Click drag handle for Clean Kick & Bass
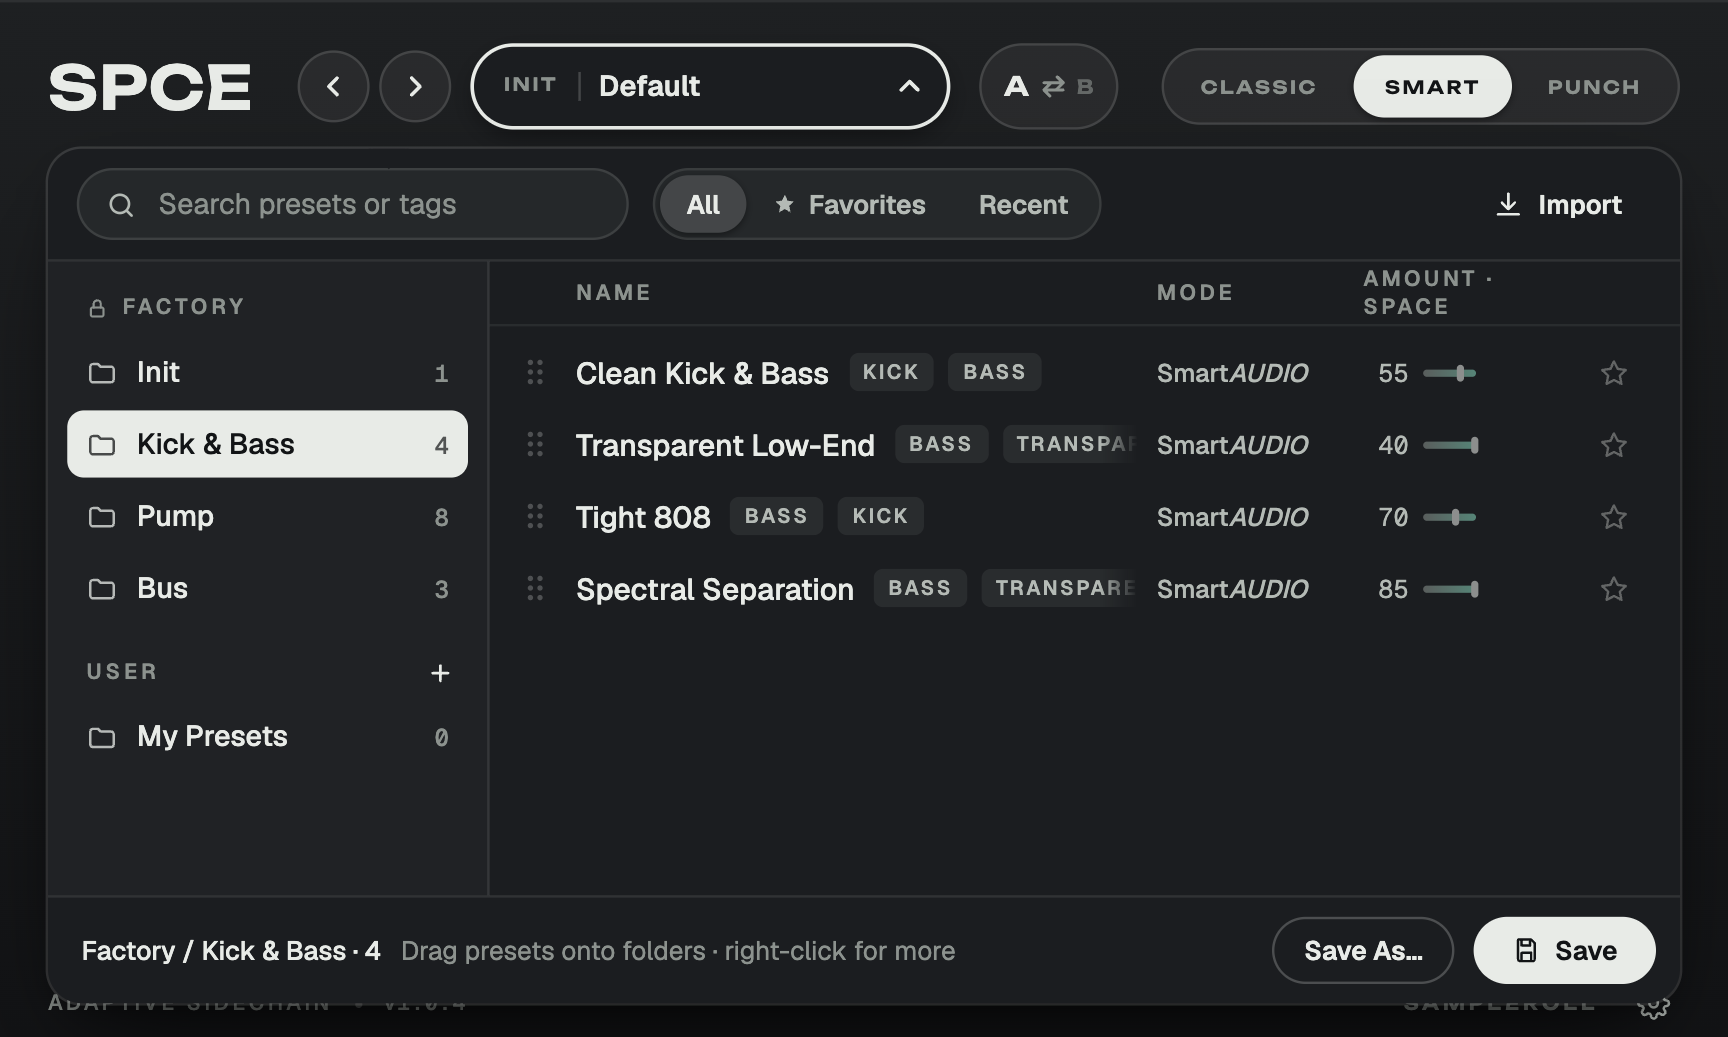This screenshot has height=1037, width=1728. pos(535,373)
